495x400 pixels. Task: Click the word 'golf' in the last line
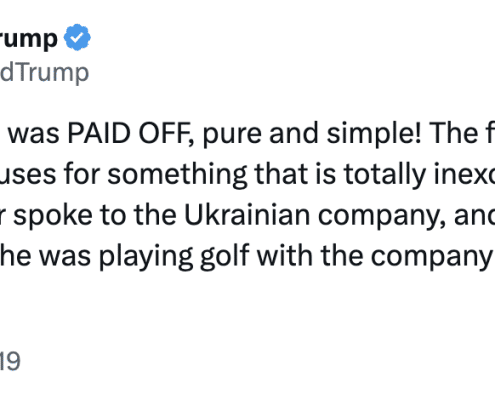(224, 256)
